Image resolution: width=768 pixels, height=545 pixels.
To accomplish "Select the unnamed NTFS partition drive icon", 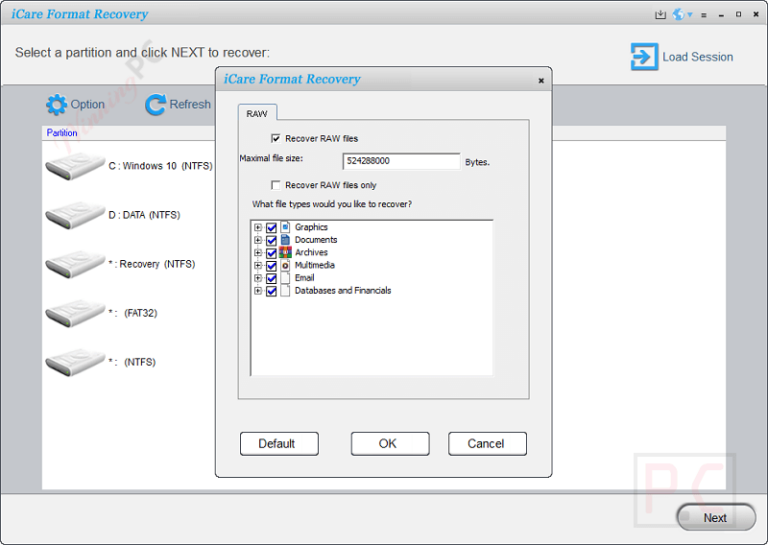I will point(75,362).
